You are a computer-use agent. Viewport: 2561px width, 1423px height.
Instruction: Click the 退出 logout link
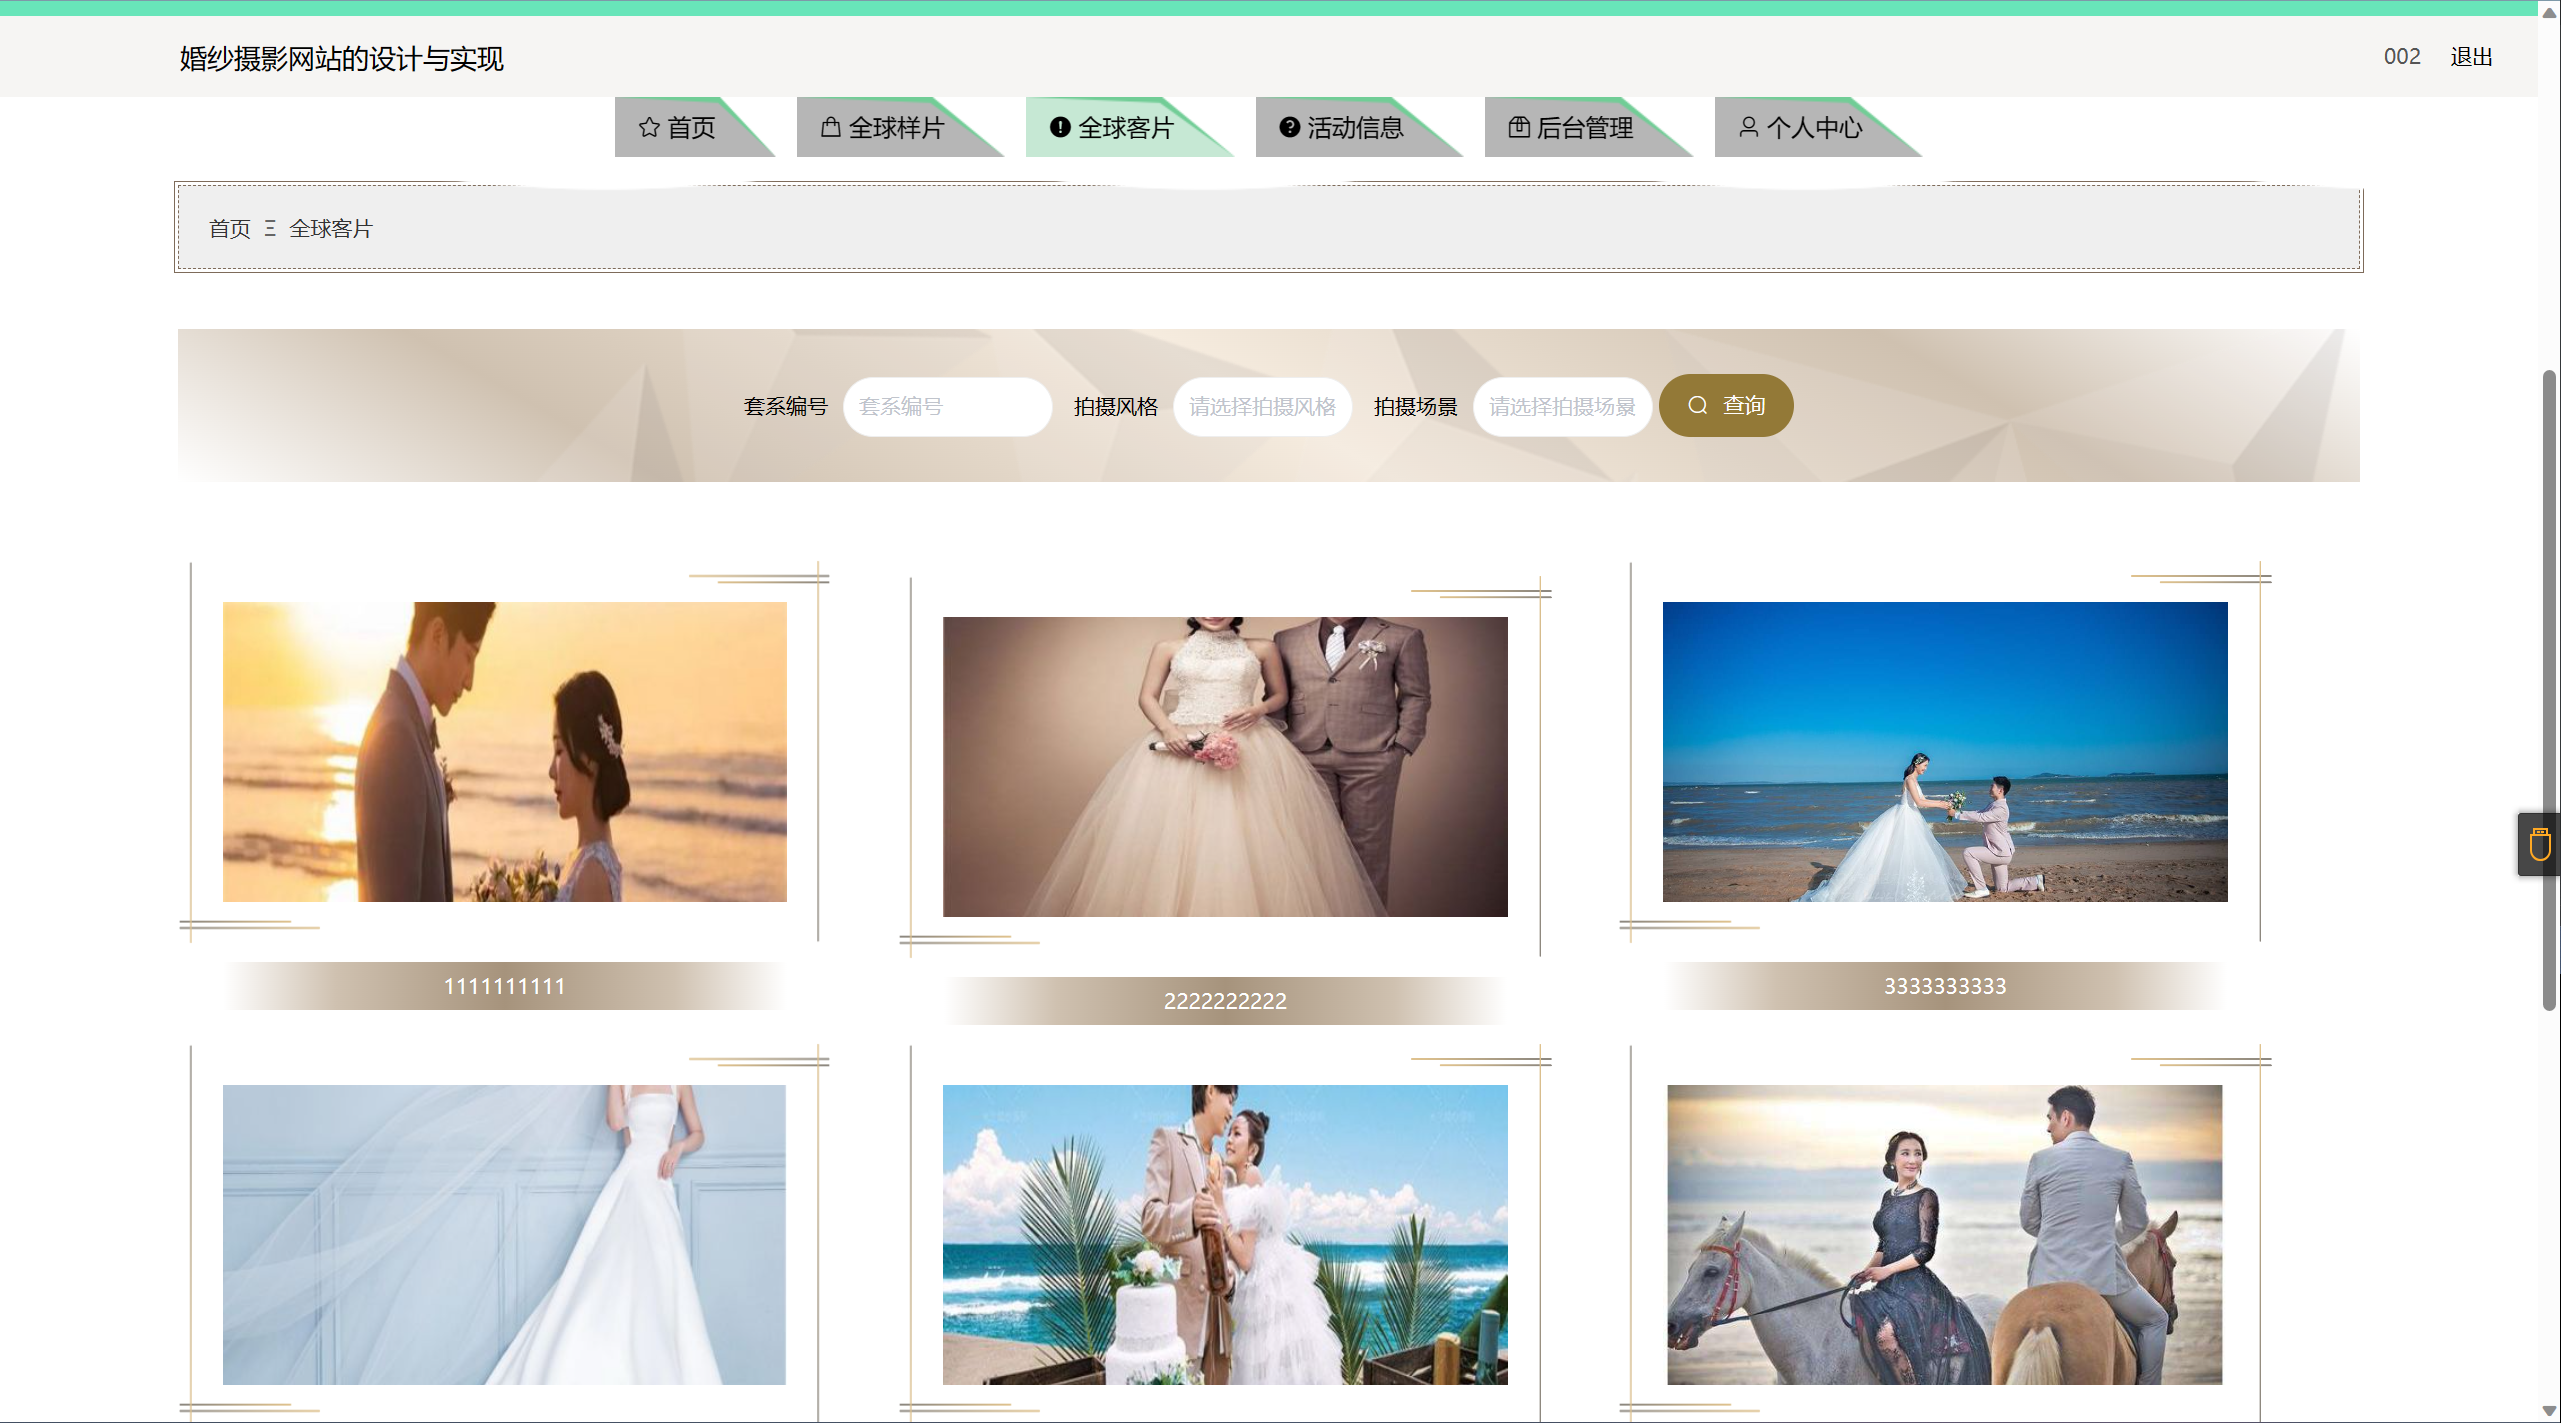tap(2470, 57)
